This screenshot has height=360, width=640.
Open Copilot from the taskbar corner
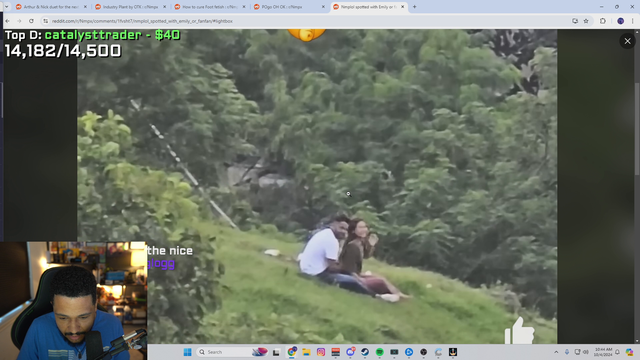(x=629, y=352)
